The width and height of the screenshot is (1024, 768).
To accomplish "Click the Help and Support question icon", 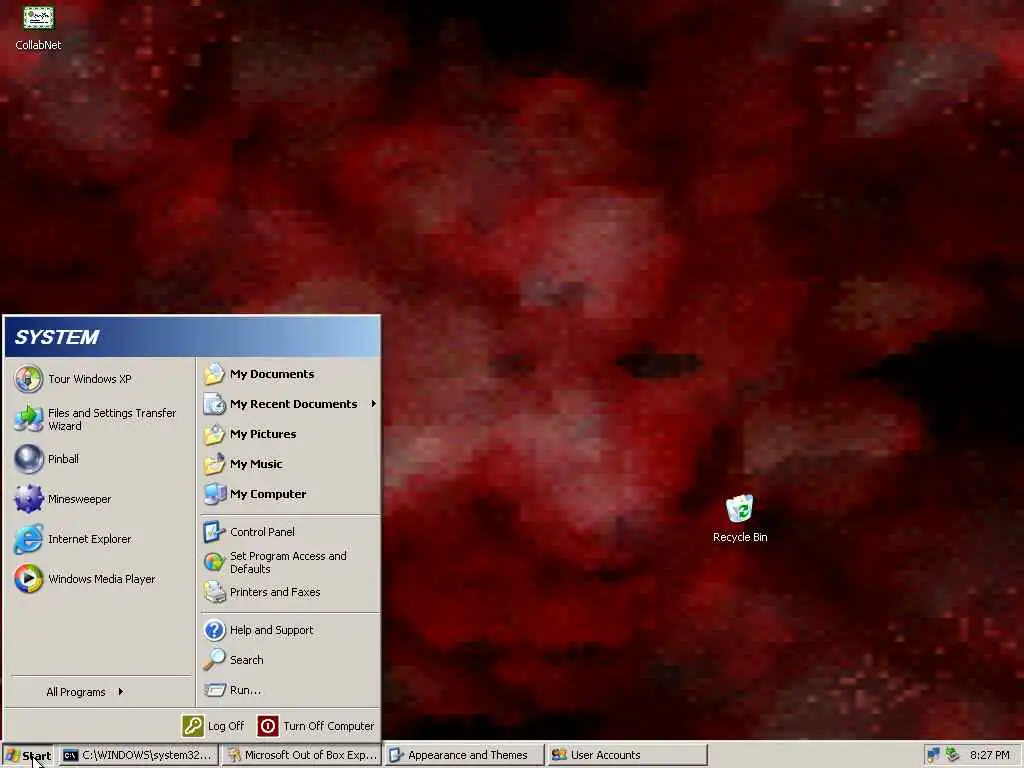I will click(x=214, y=630).
